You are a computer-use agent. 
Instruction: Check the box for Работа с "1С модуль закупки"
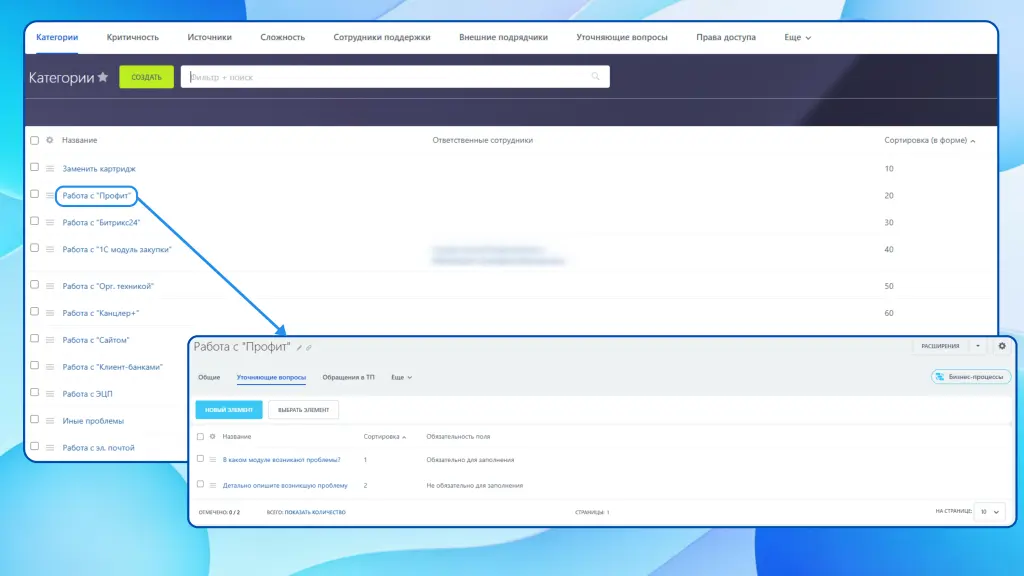35,248
